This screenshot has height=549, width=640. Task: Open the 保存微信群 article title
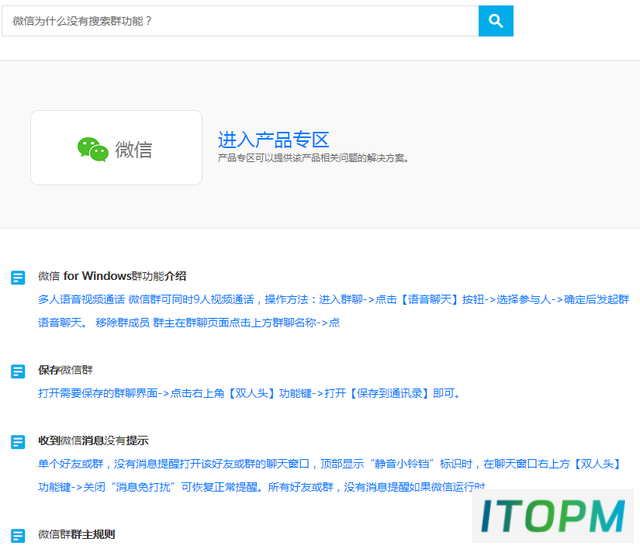coord(65,370)
